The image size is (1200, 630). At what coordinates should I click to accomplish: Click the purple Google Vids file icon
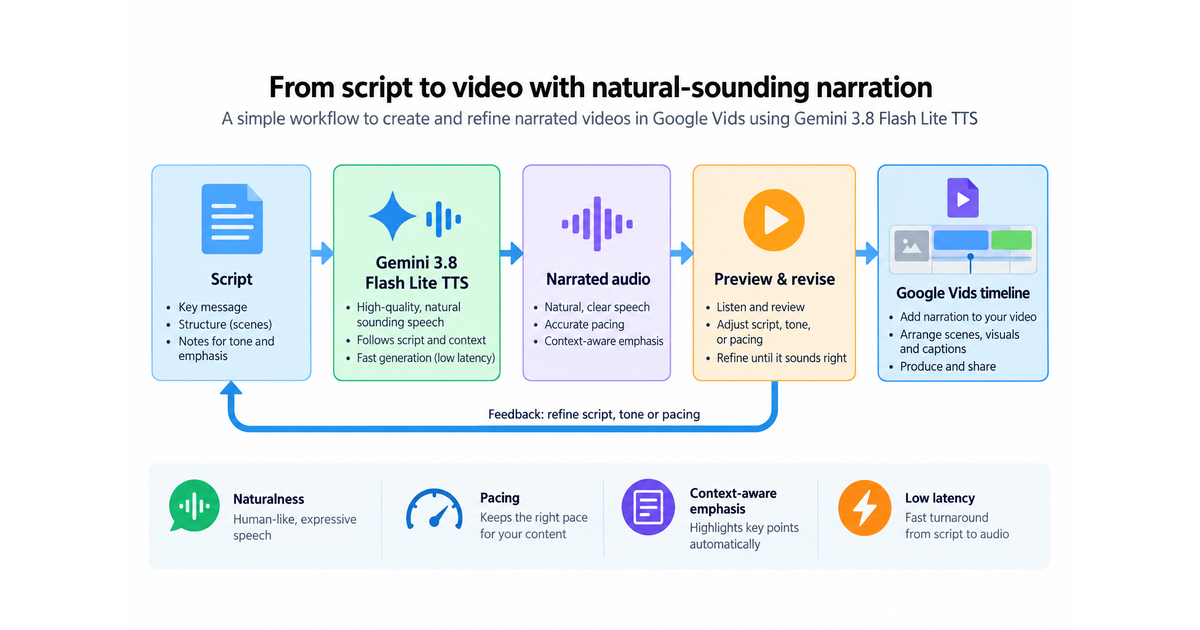(962, 198)
